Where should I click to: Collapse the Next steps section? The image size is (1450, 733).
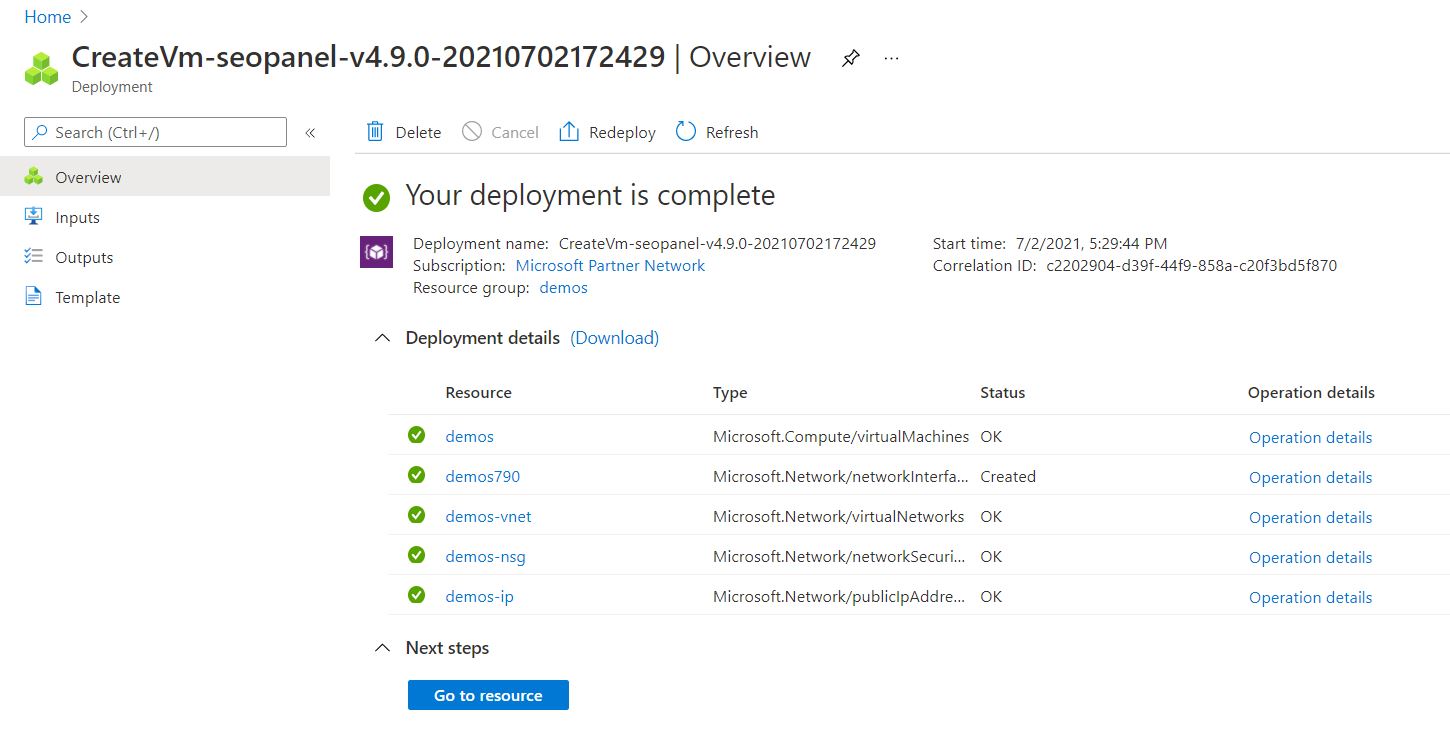point(381,648)
